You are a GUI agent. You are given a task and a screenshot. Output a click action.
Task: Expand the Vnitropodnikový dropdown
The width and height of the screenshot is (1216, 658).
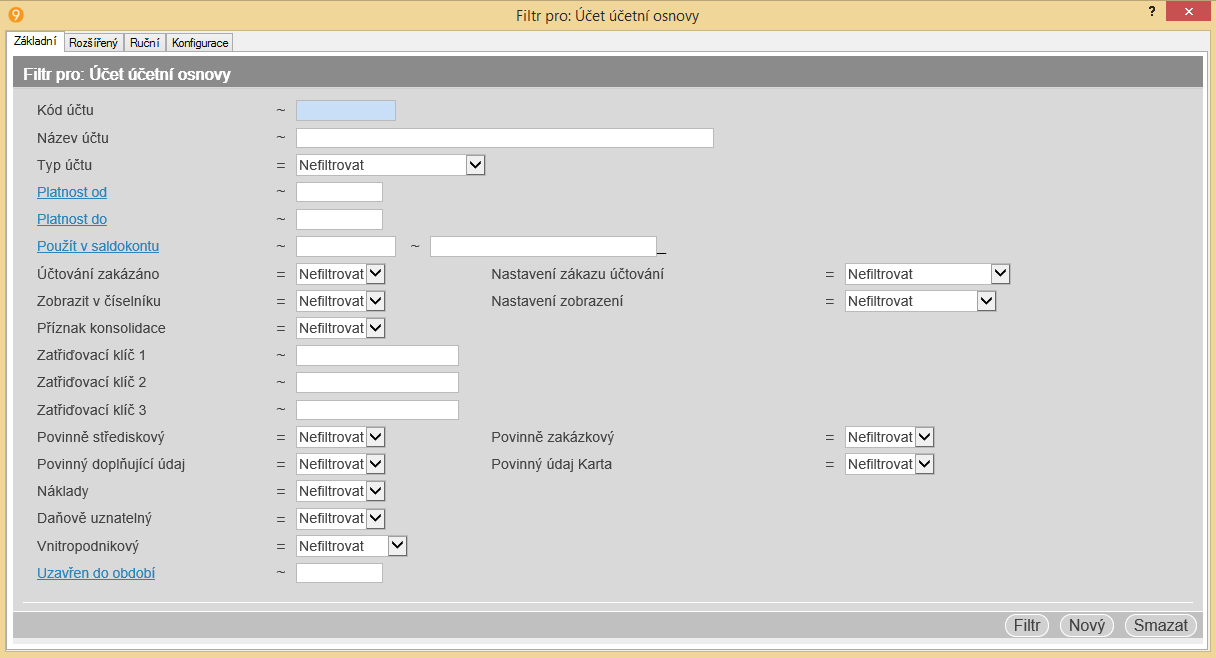352,546
